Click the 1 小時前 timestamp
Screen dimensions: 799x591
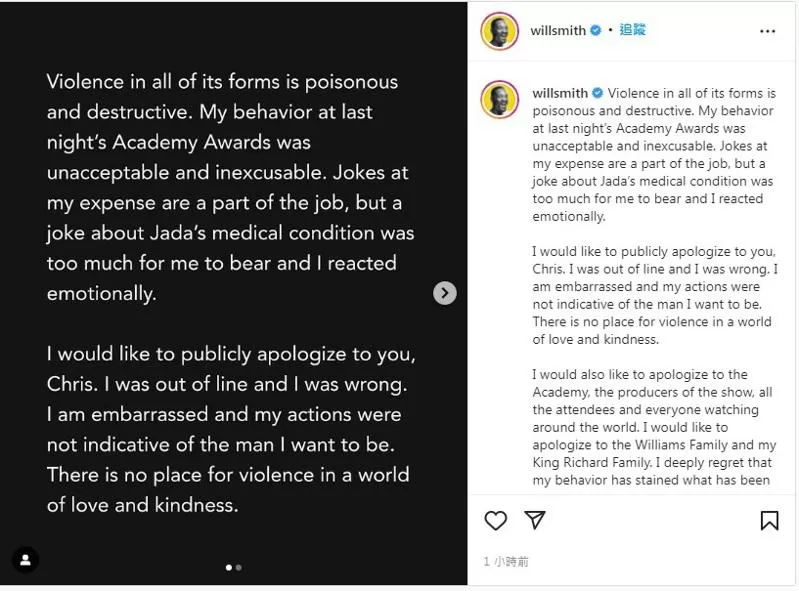pos(506,561)
